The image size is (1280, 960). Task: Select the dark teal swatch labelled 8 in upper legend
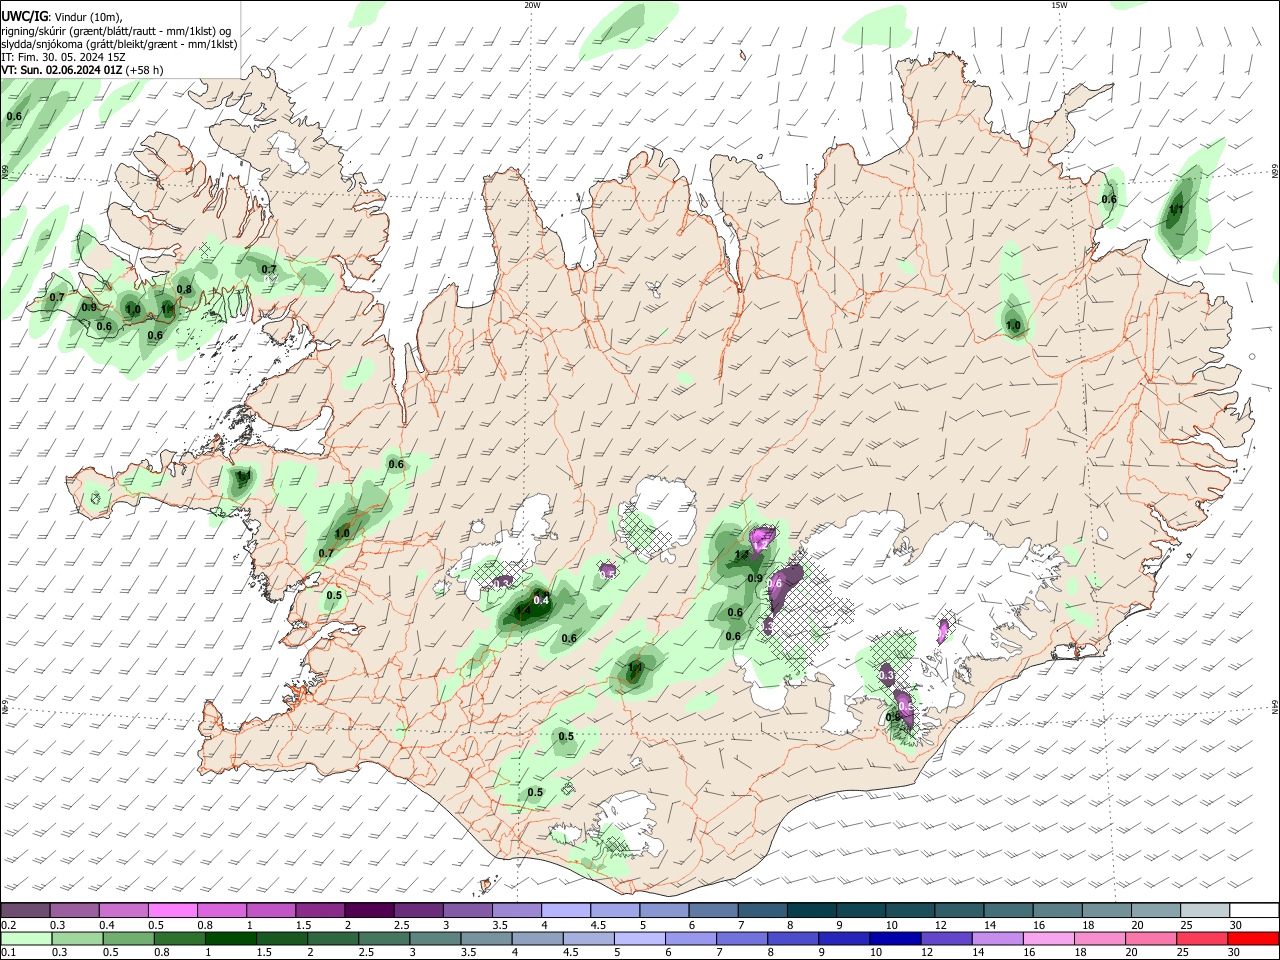[811, 911]
